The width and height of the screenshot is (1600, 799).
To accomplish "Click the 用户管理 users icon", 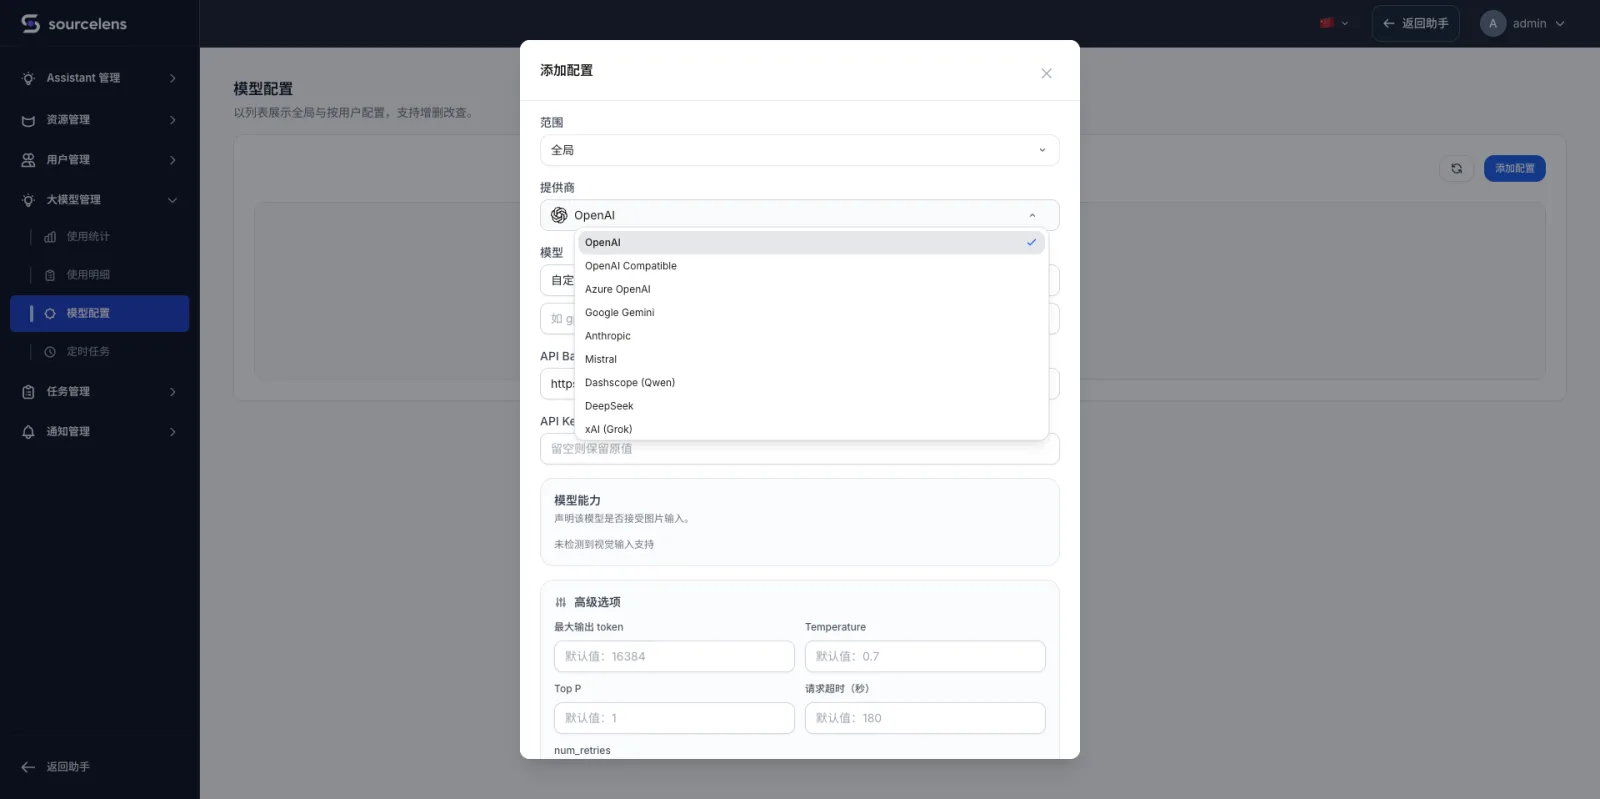I will click(28, 160).
